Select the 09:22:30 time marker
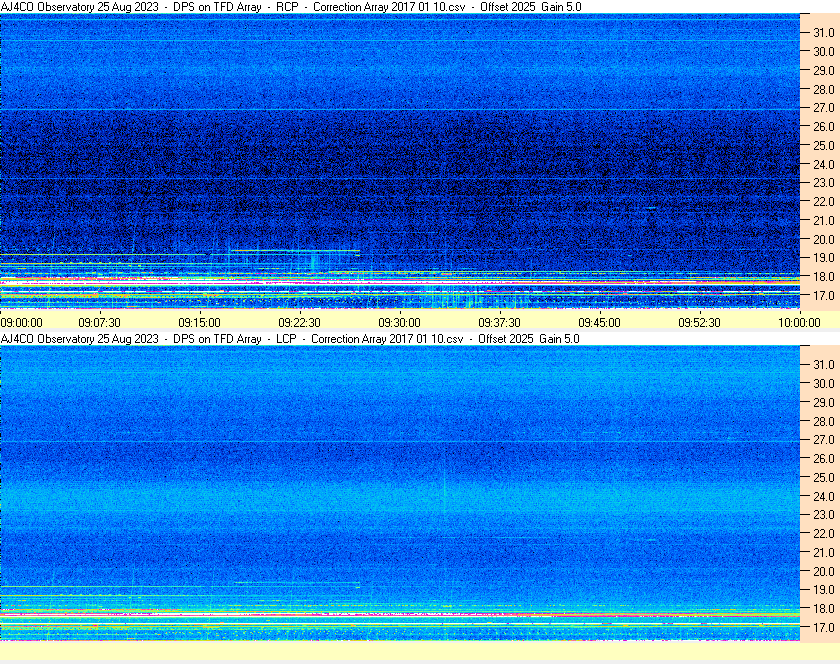840x664 pixels. point(299,323)
